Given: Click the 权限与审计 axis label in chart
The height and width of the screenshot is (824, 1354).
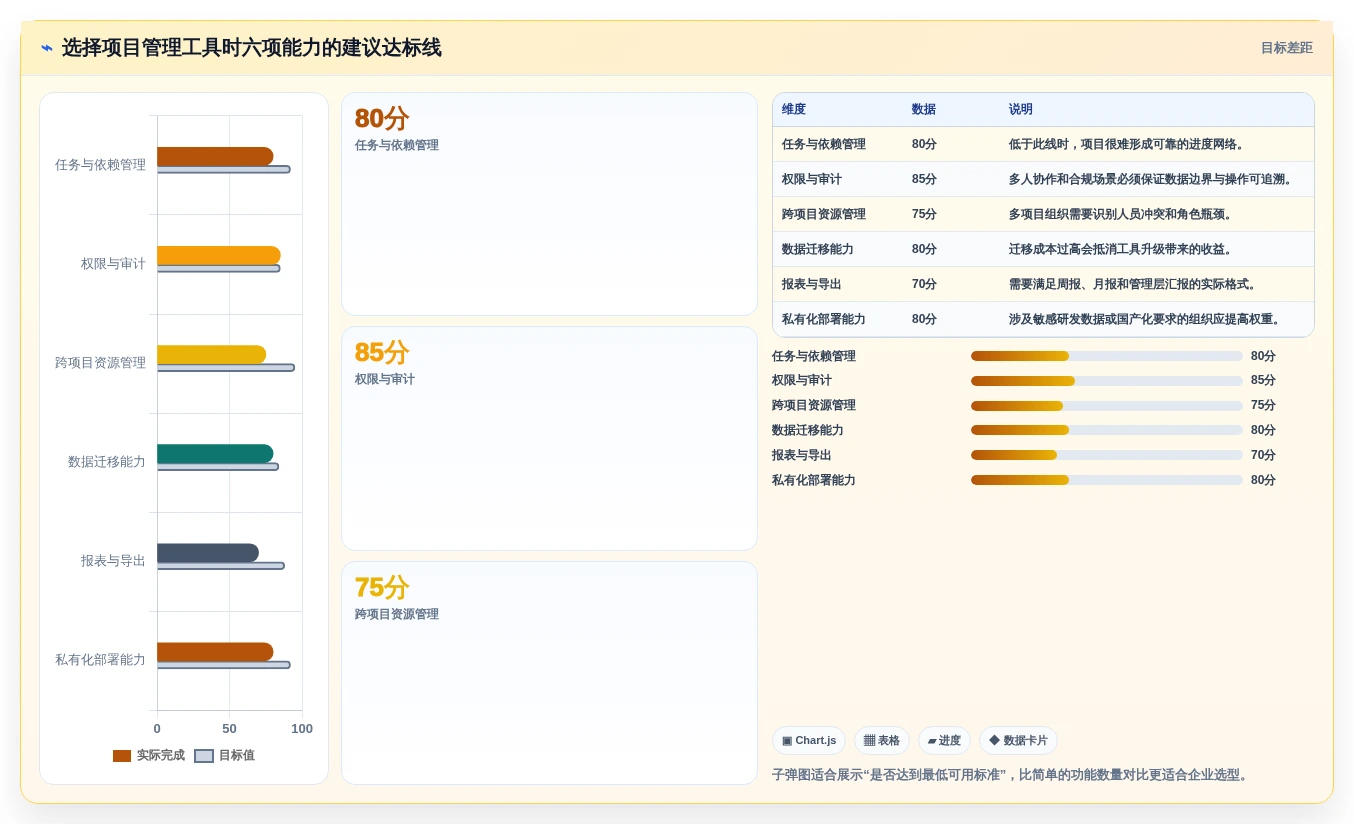Looking at the screenshot, I should 113,264.
